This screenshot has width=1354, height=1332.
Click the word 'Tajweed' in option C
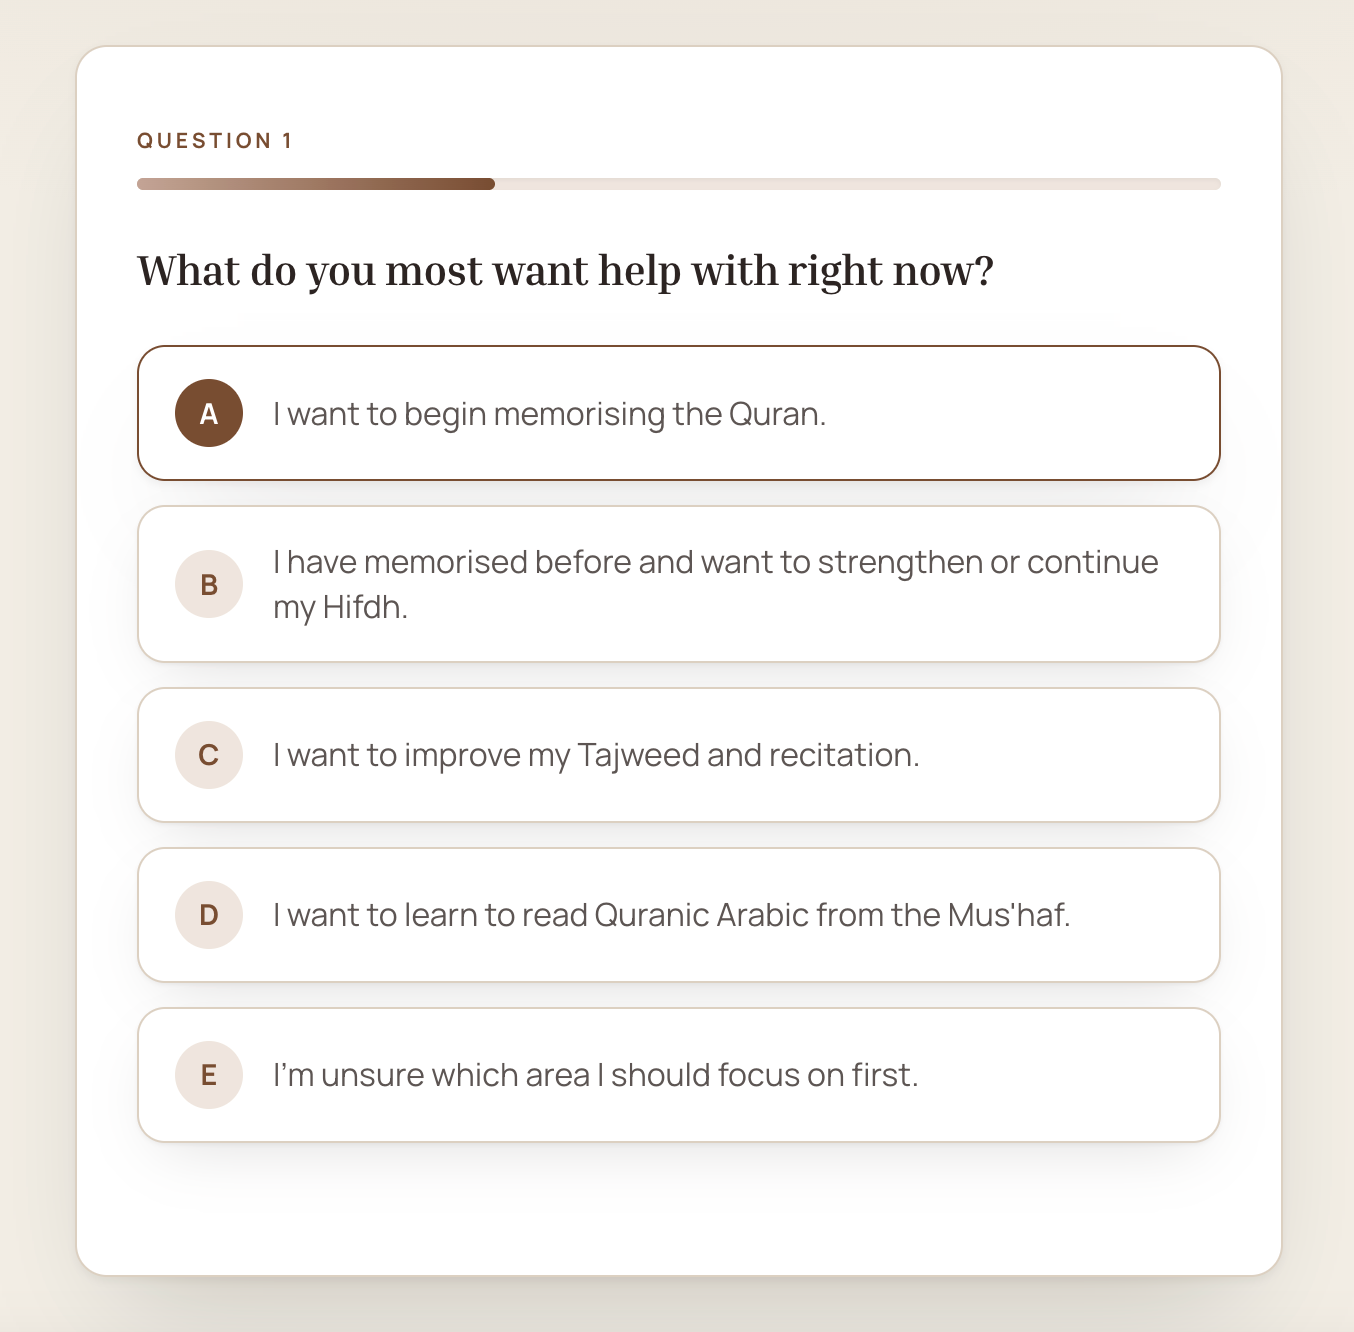coord(639,755)
